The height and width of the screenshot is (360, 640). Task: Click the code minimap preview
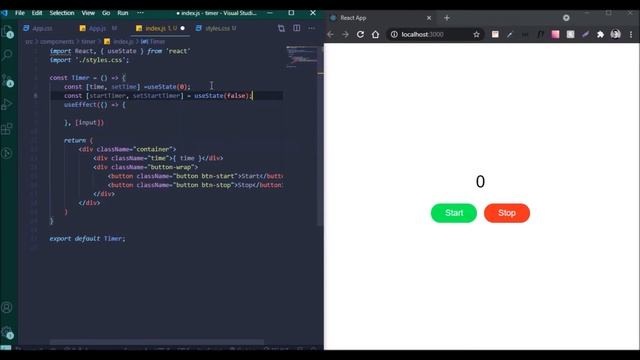[302, 56]
